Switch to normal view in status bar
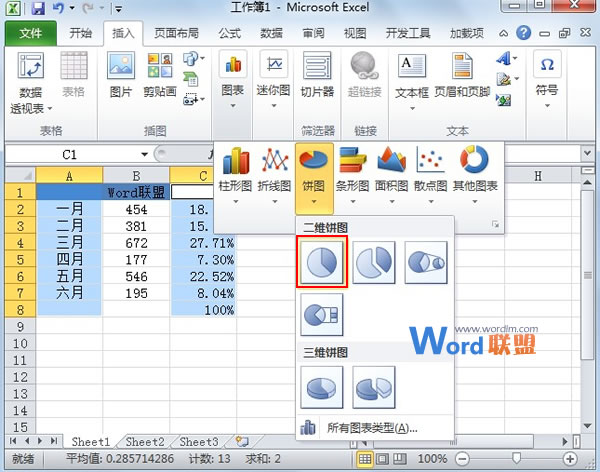Image resolution: width=600 pixels, height=472 pixels. 367,458
